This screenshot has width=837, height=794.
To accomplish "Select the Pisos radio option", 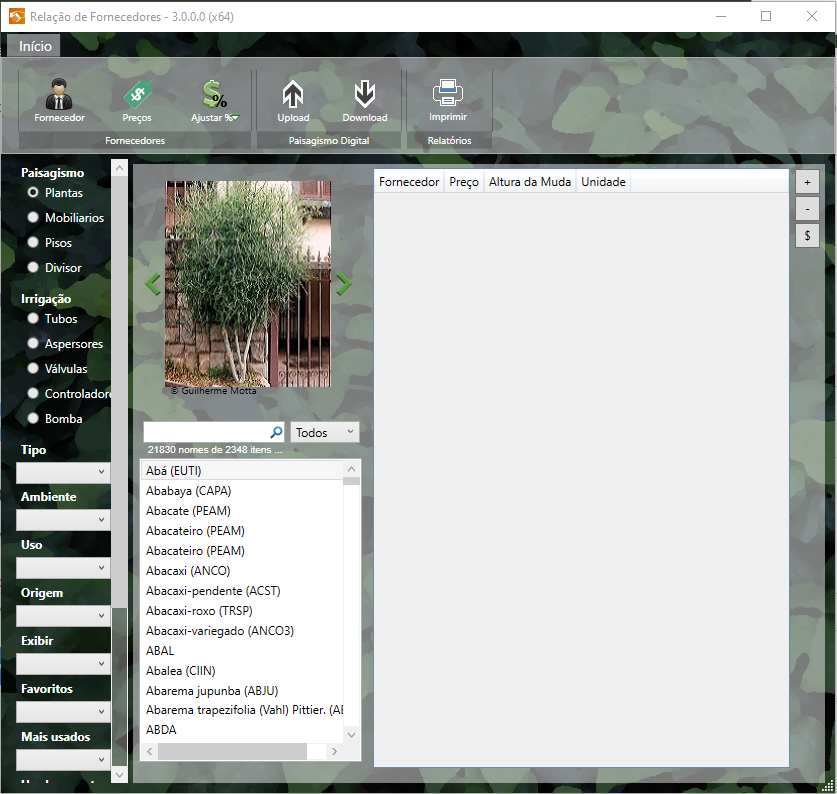I will (x=34, y=242).
